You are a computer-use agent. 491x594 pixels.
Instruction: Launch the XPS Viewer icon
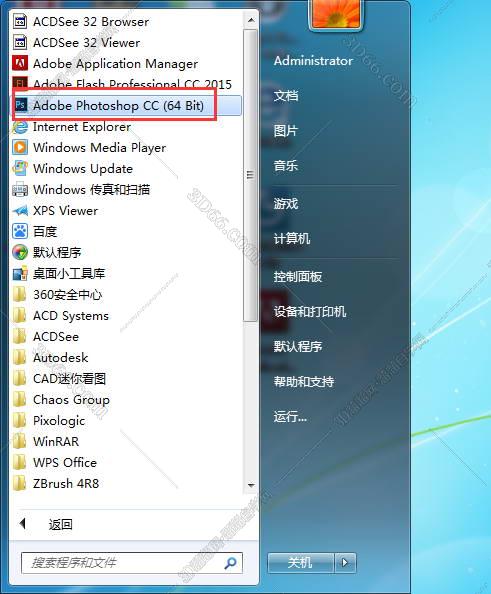[x=20, y=210]
